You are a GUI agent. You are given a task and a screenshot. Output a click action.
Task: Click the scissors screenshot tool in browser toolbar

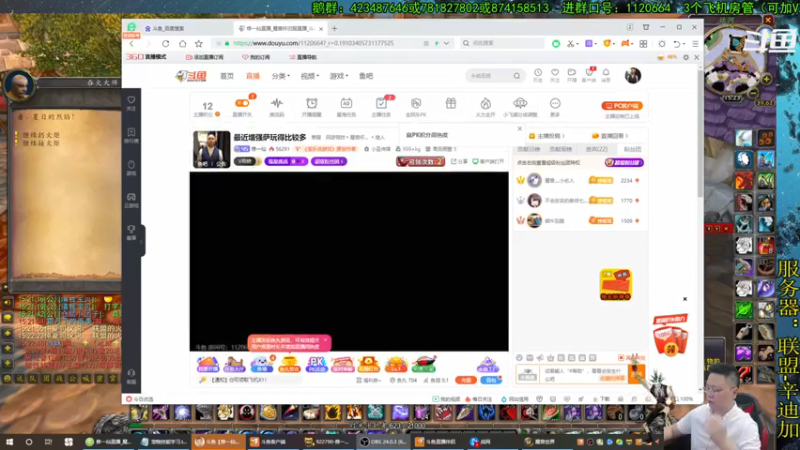570,43
